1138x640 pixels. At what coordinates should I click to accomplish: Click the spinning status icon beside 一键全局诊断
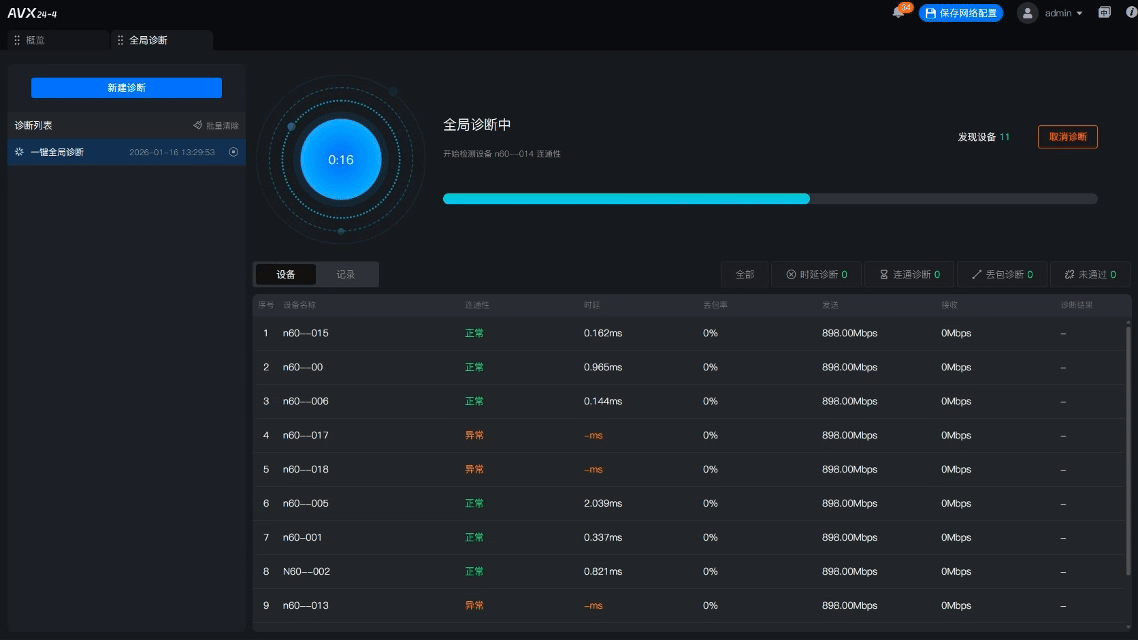[x=19, y=152]
